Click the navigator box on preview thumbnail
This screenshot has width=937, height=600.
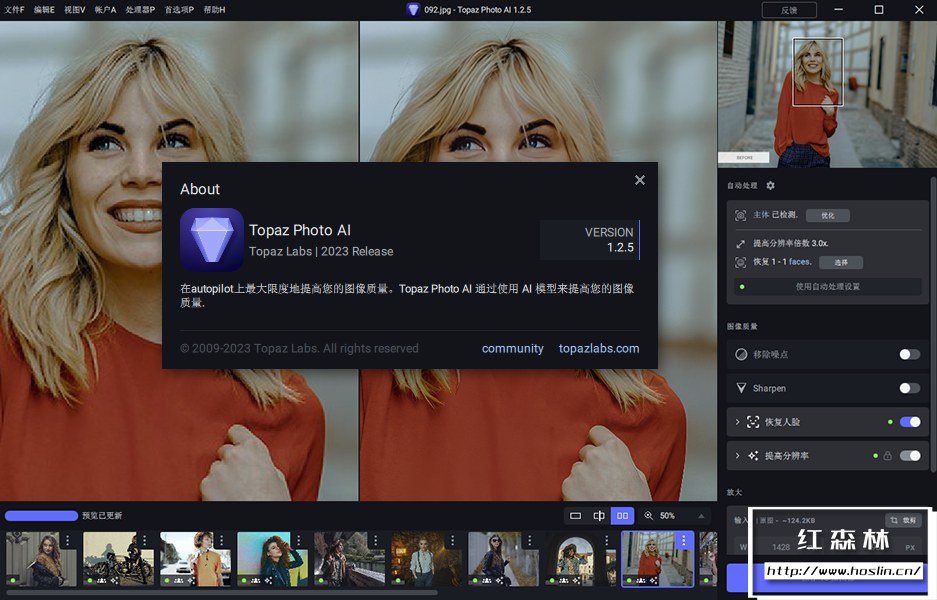[x=817, y=72]
